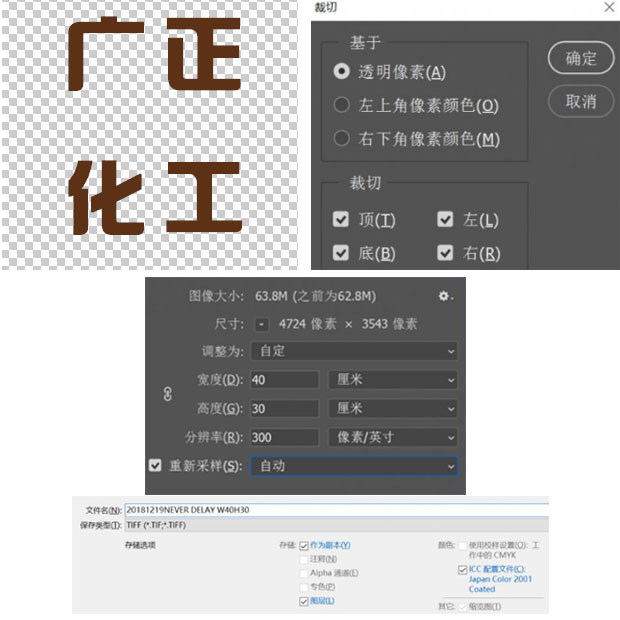620x620 pixels.
Task: Open the 尺寸 dimensions unit dropdown arrow
Action: click(262, 324)
